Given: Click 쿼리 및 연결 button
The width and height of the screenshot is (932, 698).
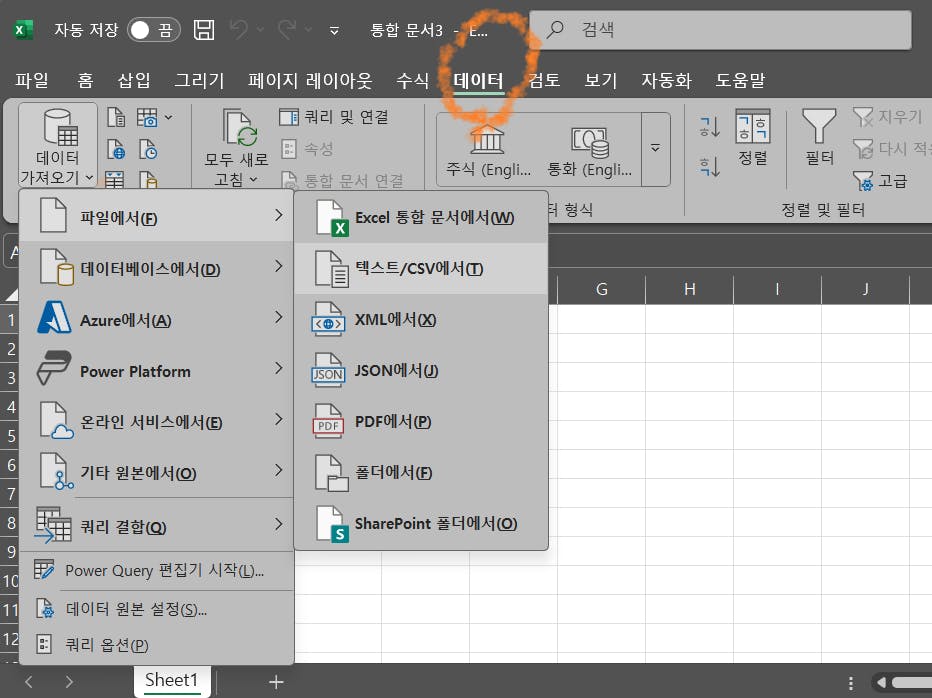Looking at the screenshot, I should pyautogui.click(x=334, y=117).
